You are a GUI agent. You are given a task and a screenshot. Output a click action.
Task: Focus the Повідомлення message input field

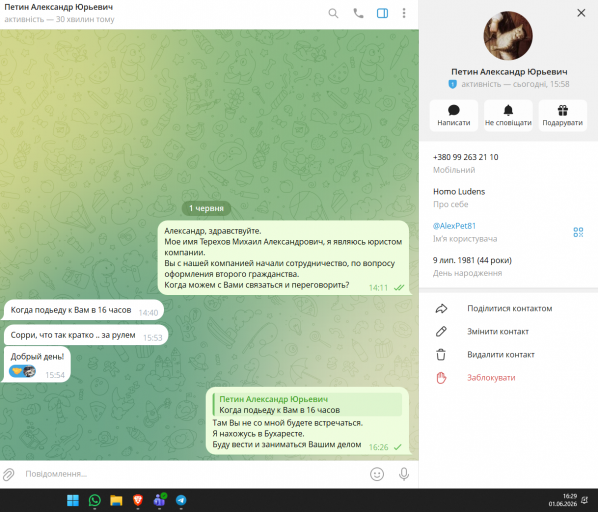(x=193, y=474)
